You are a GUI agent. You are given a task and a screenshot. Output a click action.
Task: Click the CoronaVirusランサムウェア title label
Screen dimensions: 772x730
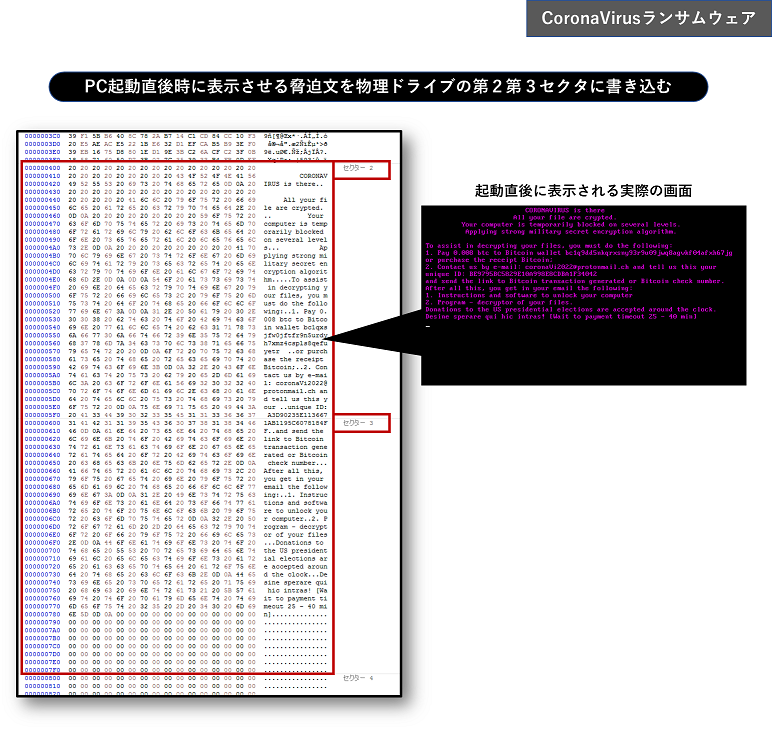(x=649, y=19)
